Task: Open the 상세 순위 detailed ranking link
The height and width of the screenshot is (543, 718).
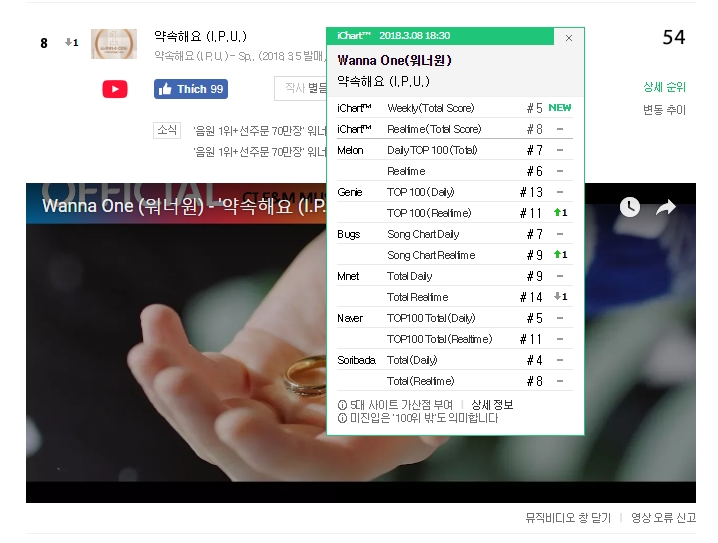Action: coord(664,87)
